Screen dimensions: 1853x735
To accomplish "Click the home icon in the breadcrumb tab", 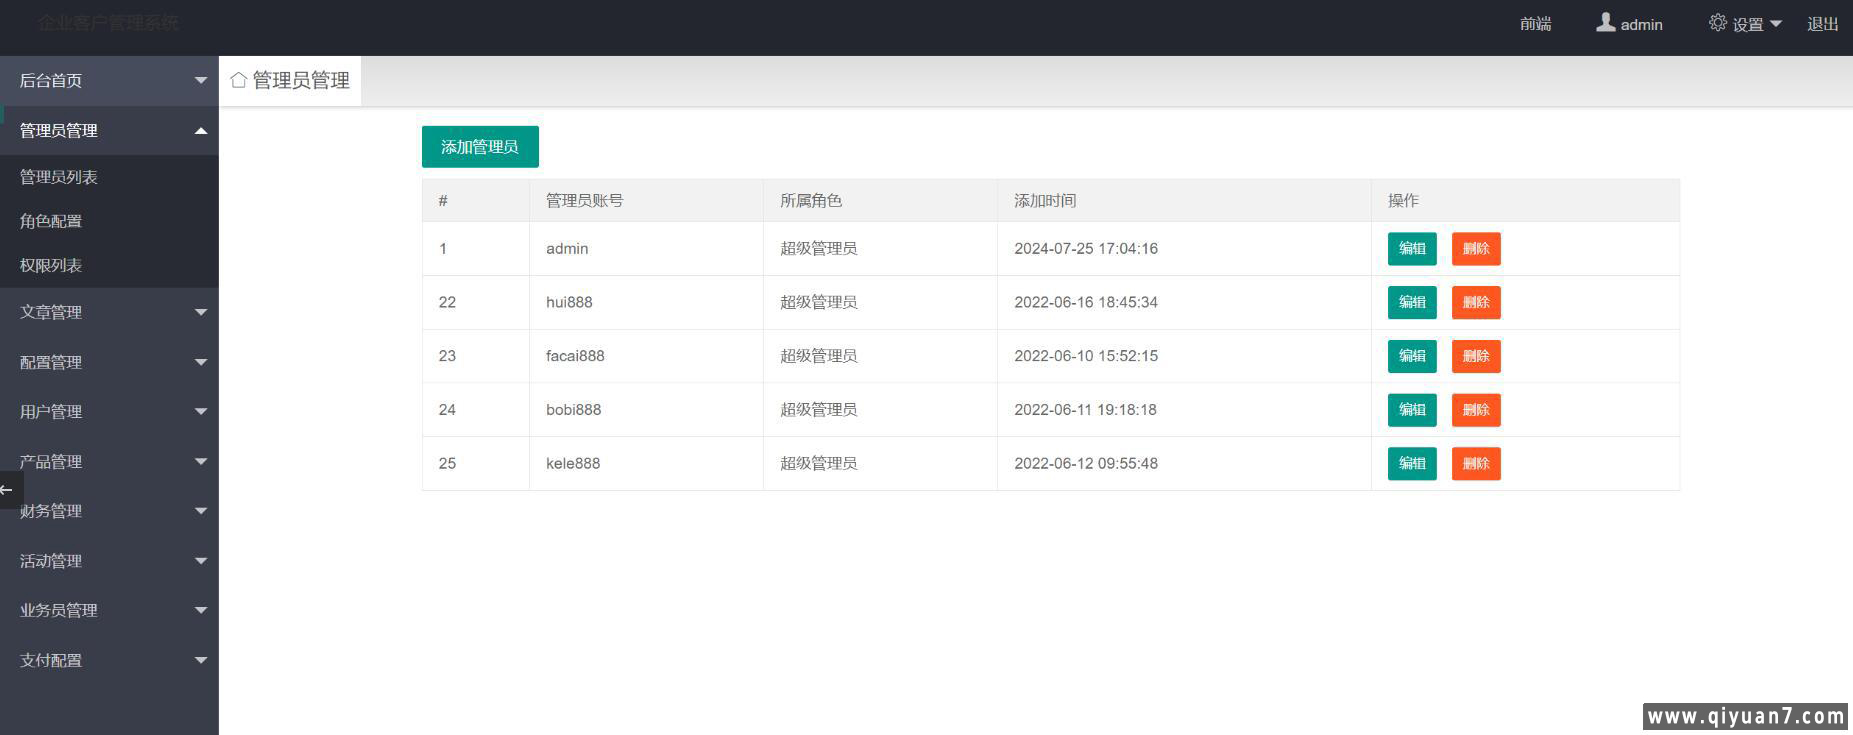I will (238, 80).
